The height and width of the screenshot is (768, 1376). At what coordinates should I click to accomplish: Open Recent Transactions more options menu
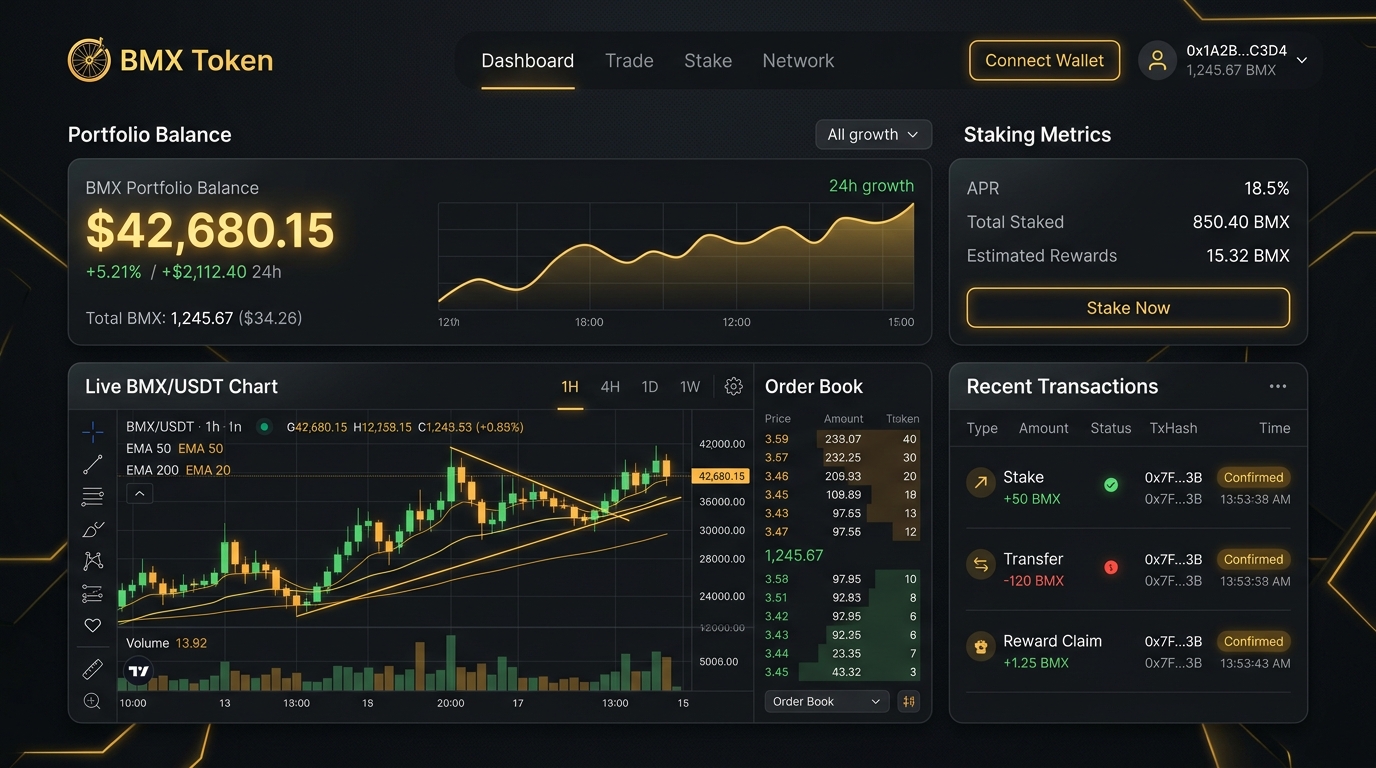click(1277, 387)
